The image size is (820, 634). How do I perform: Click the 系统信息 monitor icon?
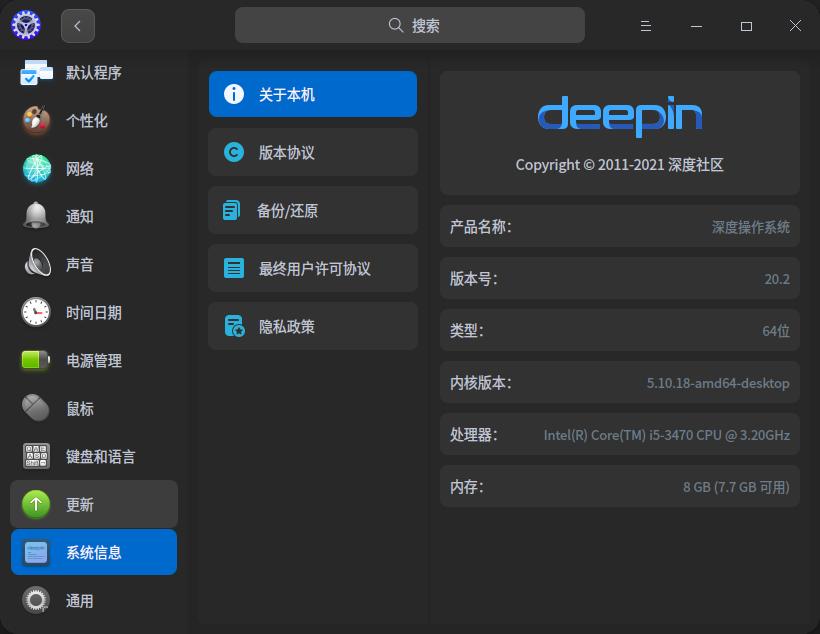[36, 552]
